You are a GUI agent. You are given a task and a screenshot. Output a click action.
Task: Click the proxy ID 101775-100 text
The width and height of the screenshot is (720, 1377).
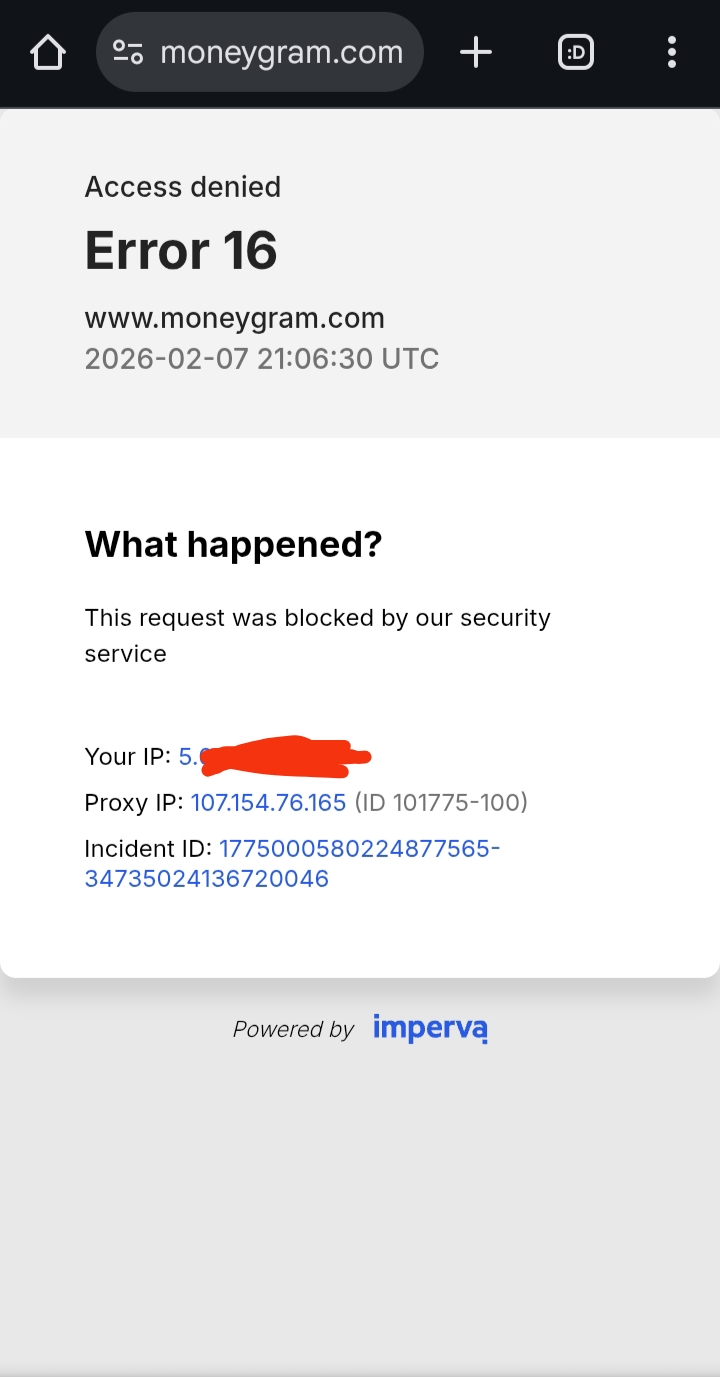[441, 802]
